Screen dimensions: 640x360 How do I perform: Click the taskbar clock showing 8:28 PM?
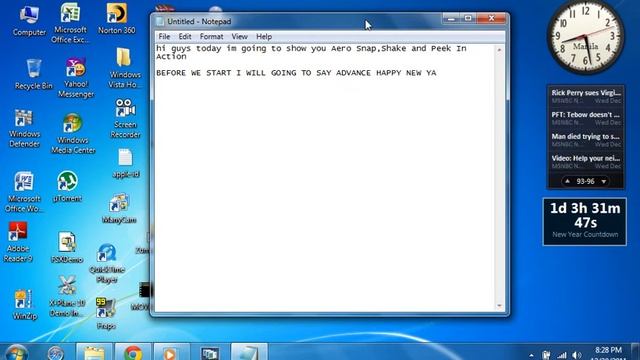(x=608, y=353)
